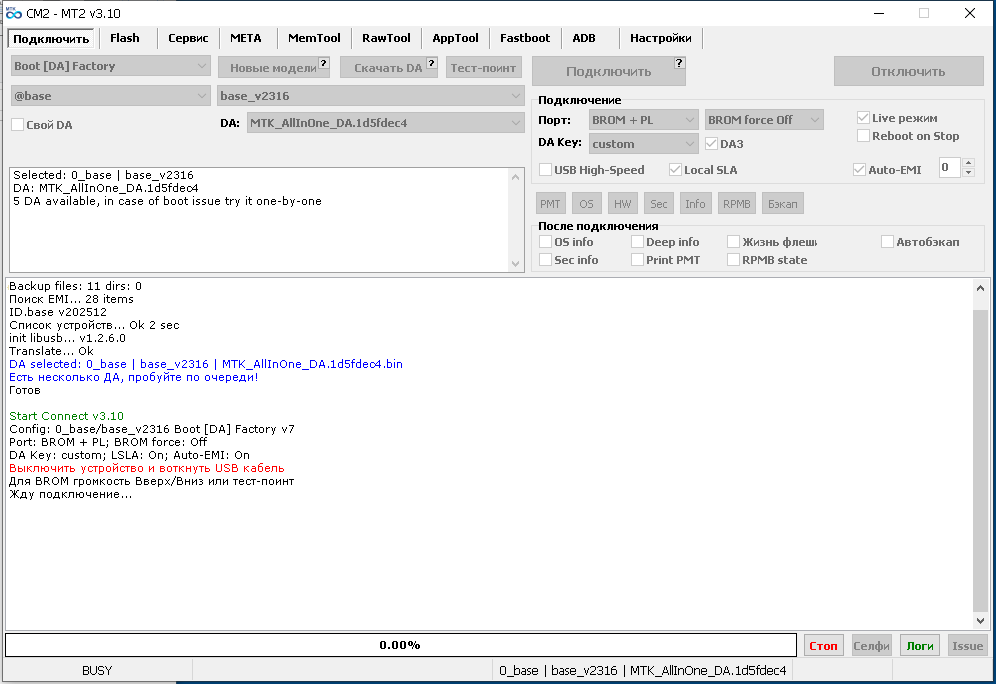Enable the Свой DA checkbox
The image size is (996, 684).
coord(18,125)
